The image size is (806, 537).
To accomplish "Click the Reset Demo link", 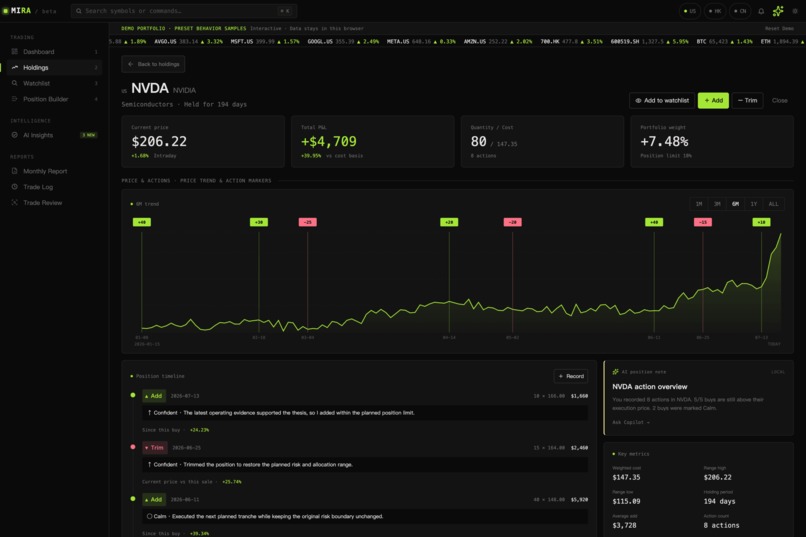I will 779,28.
